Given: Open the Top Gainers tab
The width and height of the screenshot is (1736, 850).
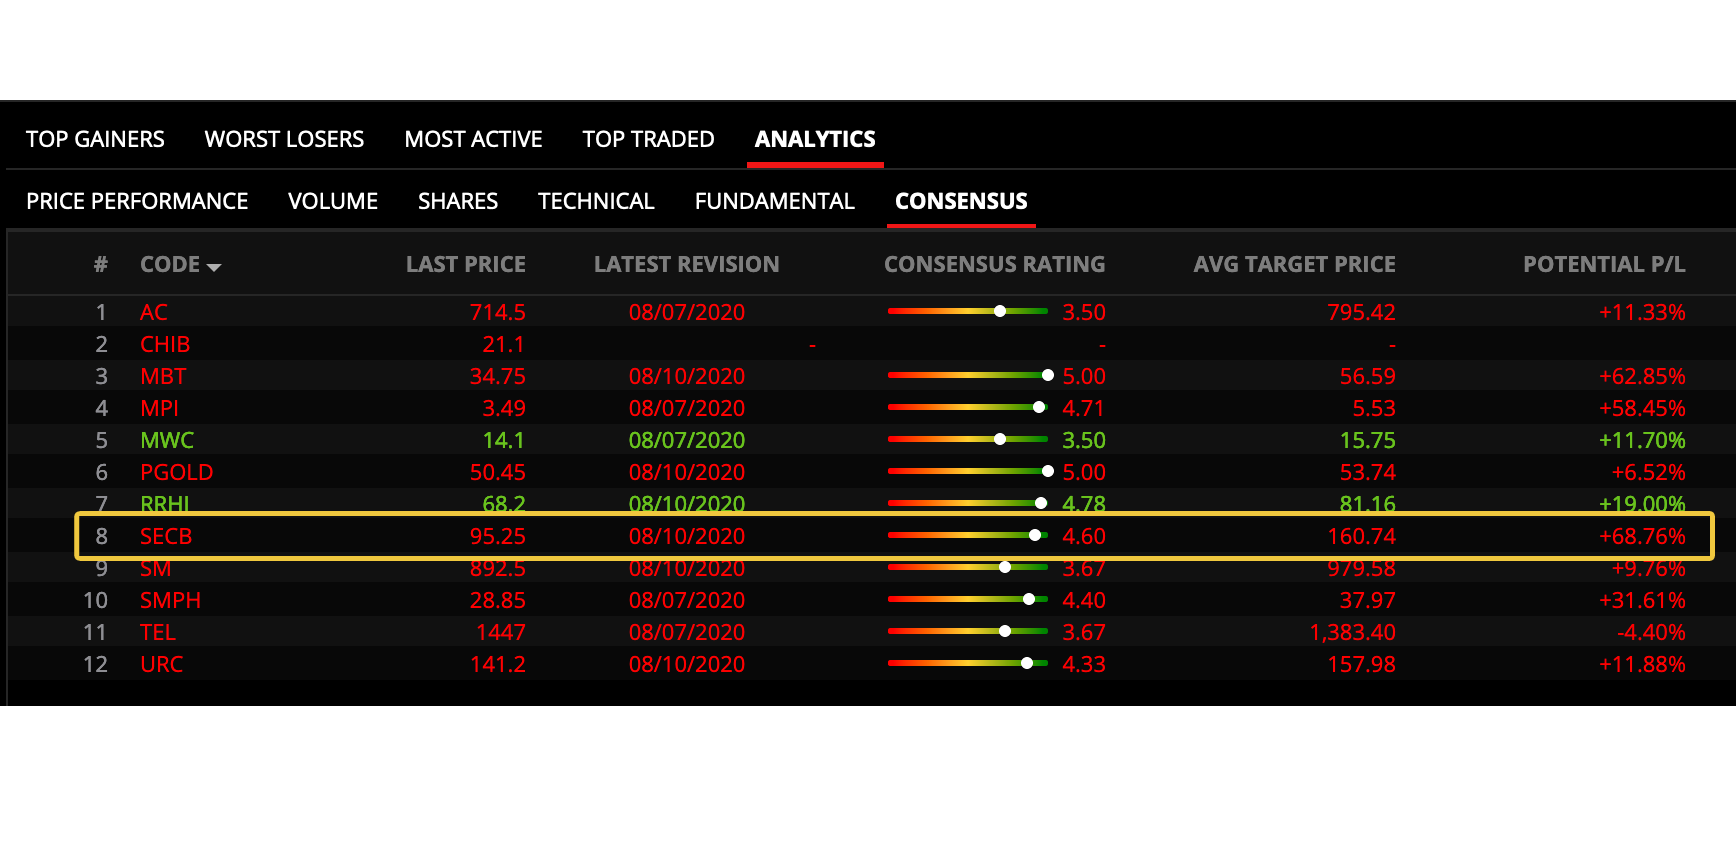Looking at the screenshot, I should coord(95,139).
